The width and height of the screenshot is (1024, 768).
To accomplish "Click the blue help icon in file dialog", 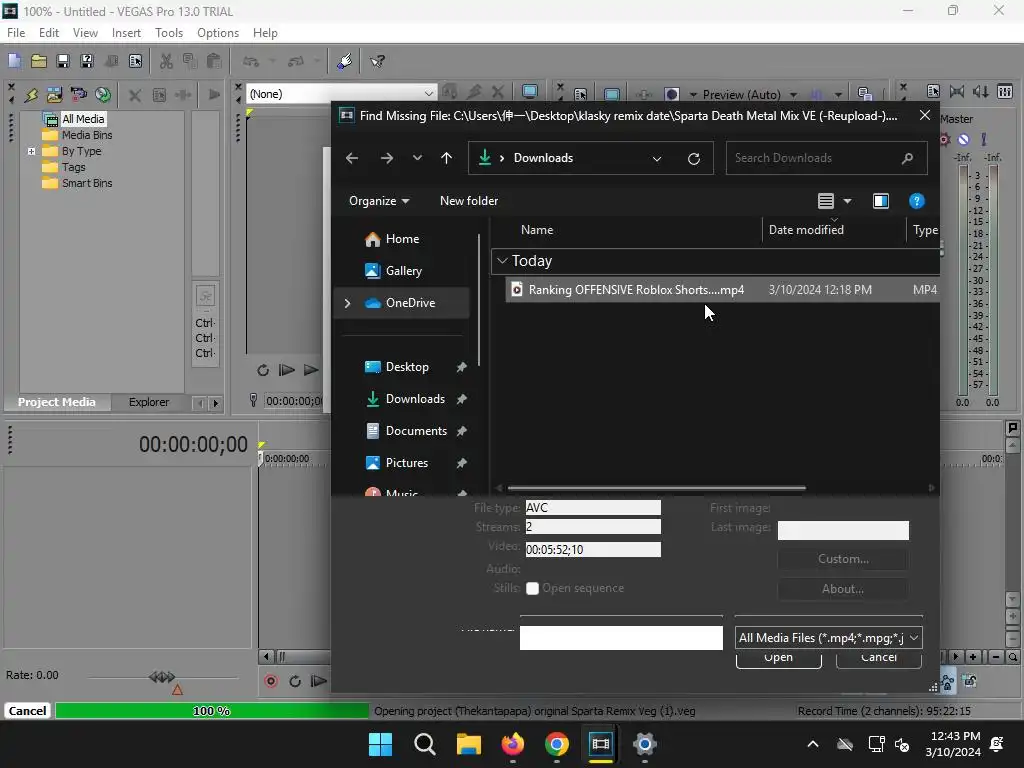I will (917, 201).
